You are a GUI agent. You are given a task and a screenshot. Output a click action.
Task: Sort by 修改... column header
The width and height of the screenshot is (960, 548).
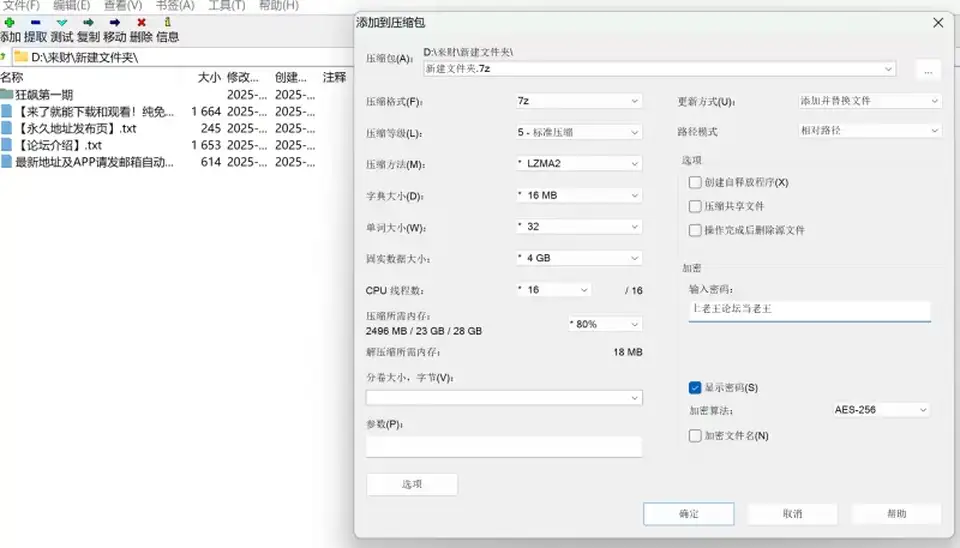(x=242, y=77)
